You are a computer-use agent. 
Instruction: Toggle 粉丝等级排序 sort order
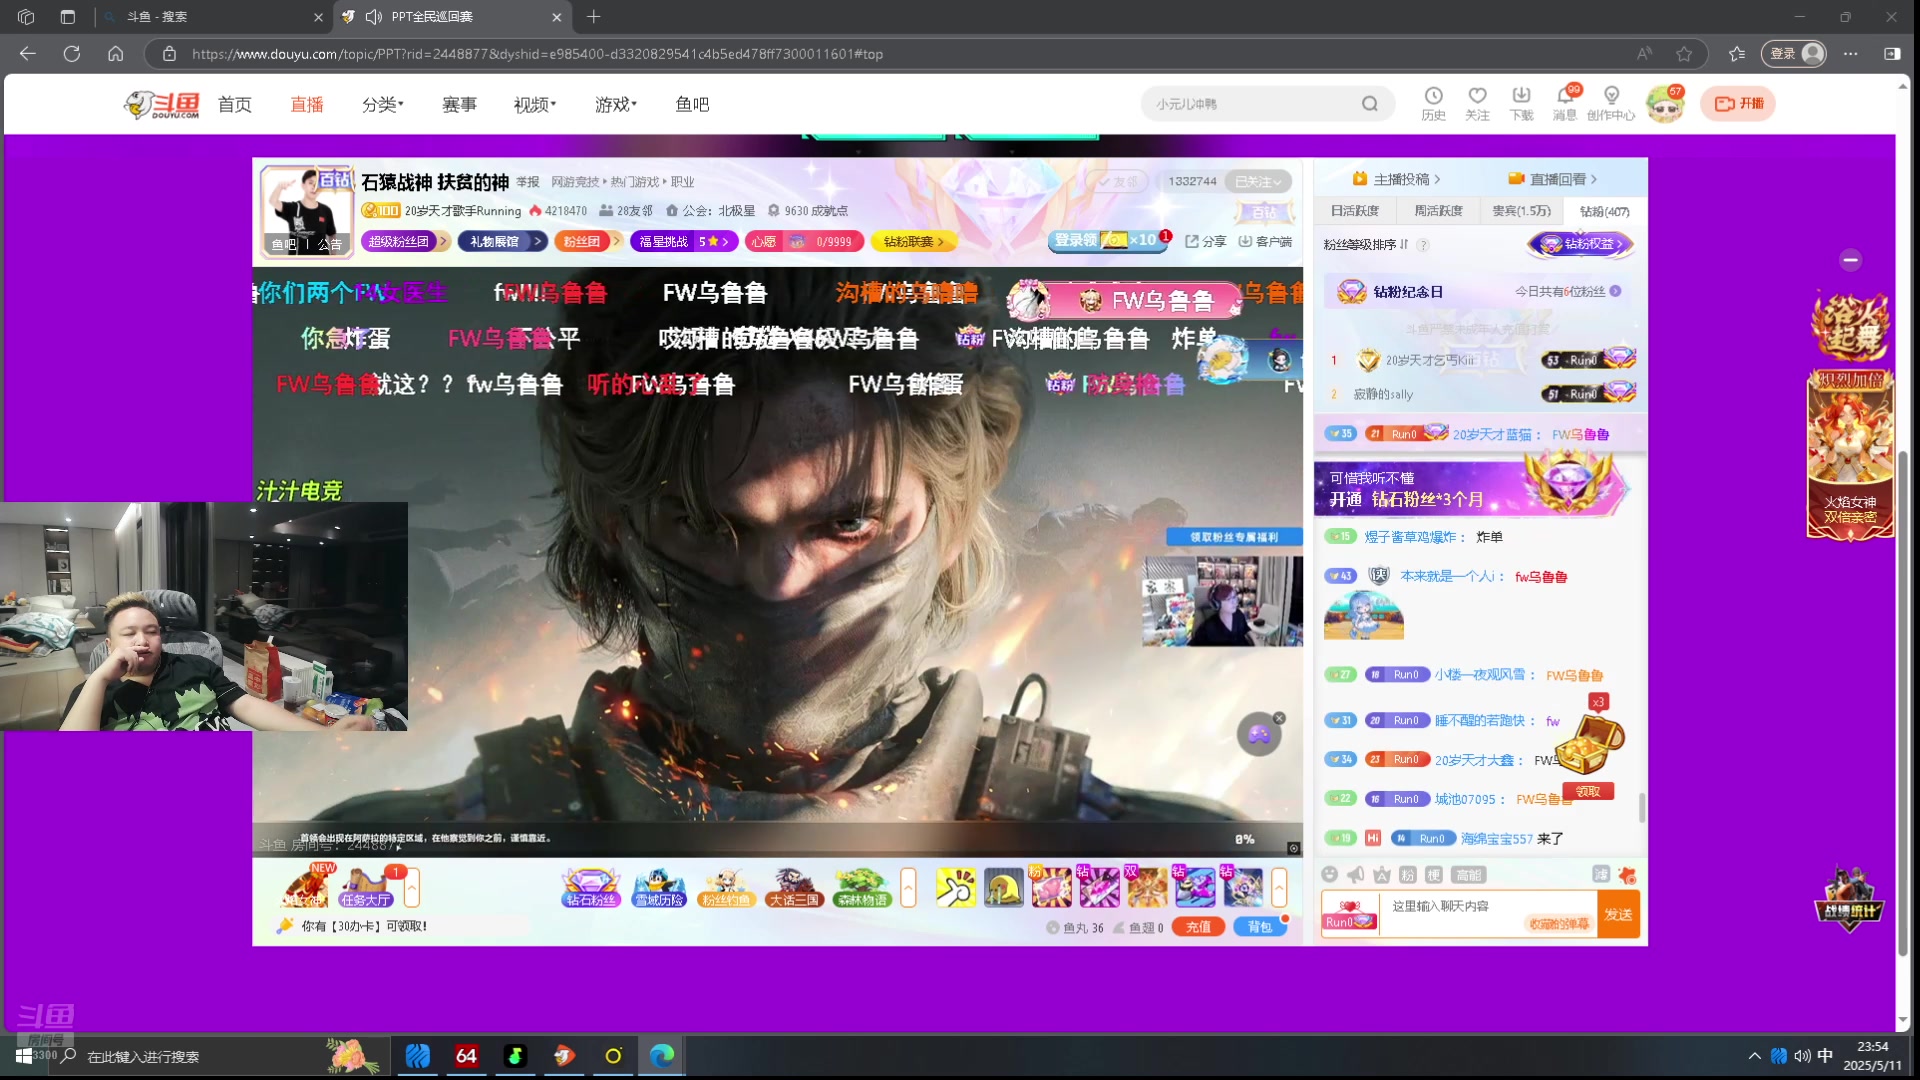1366,244
